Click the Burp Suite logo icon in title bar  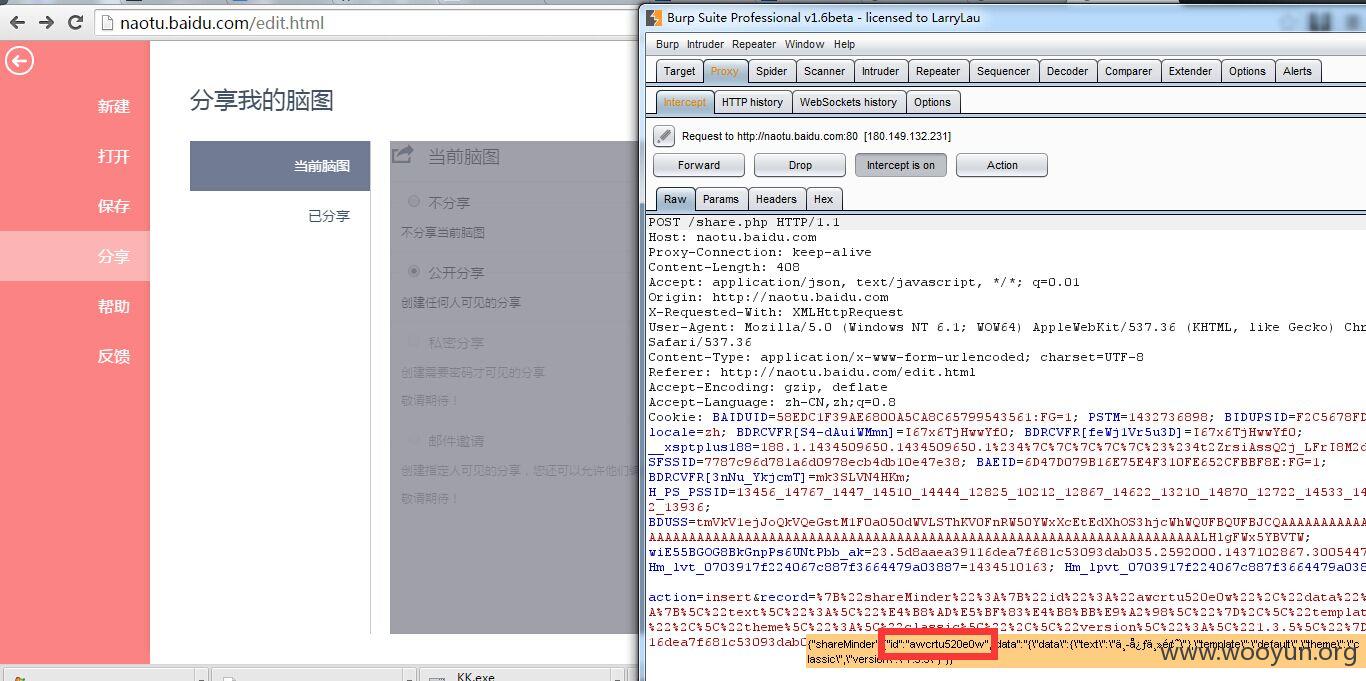(654, 17)
